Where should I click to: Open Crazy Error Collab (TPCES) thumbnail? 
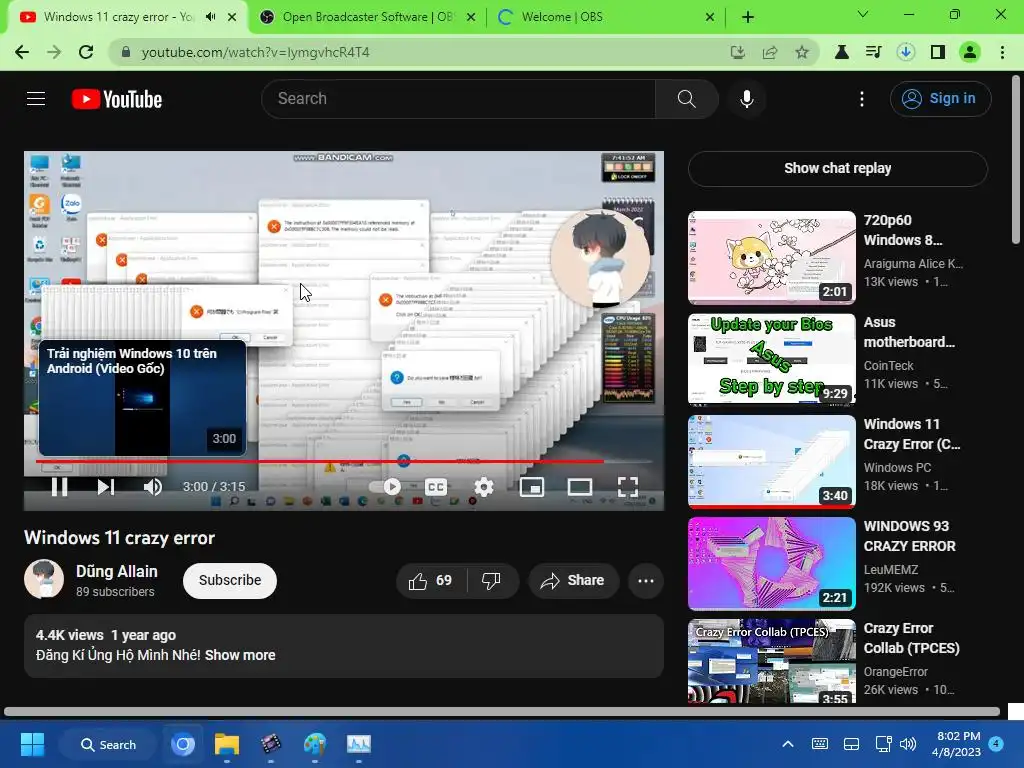[772, 661]
